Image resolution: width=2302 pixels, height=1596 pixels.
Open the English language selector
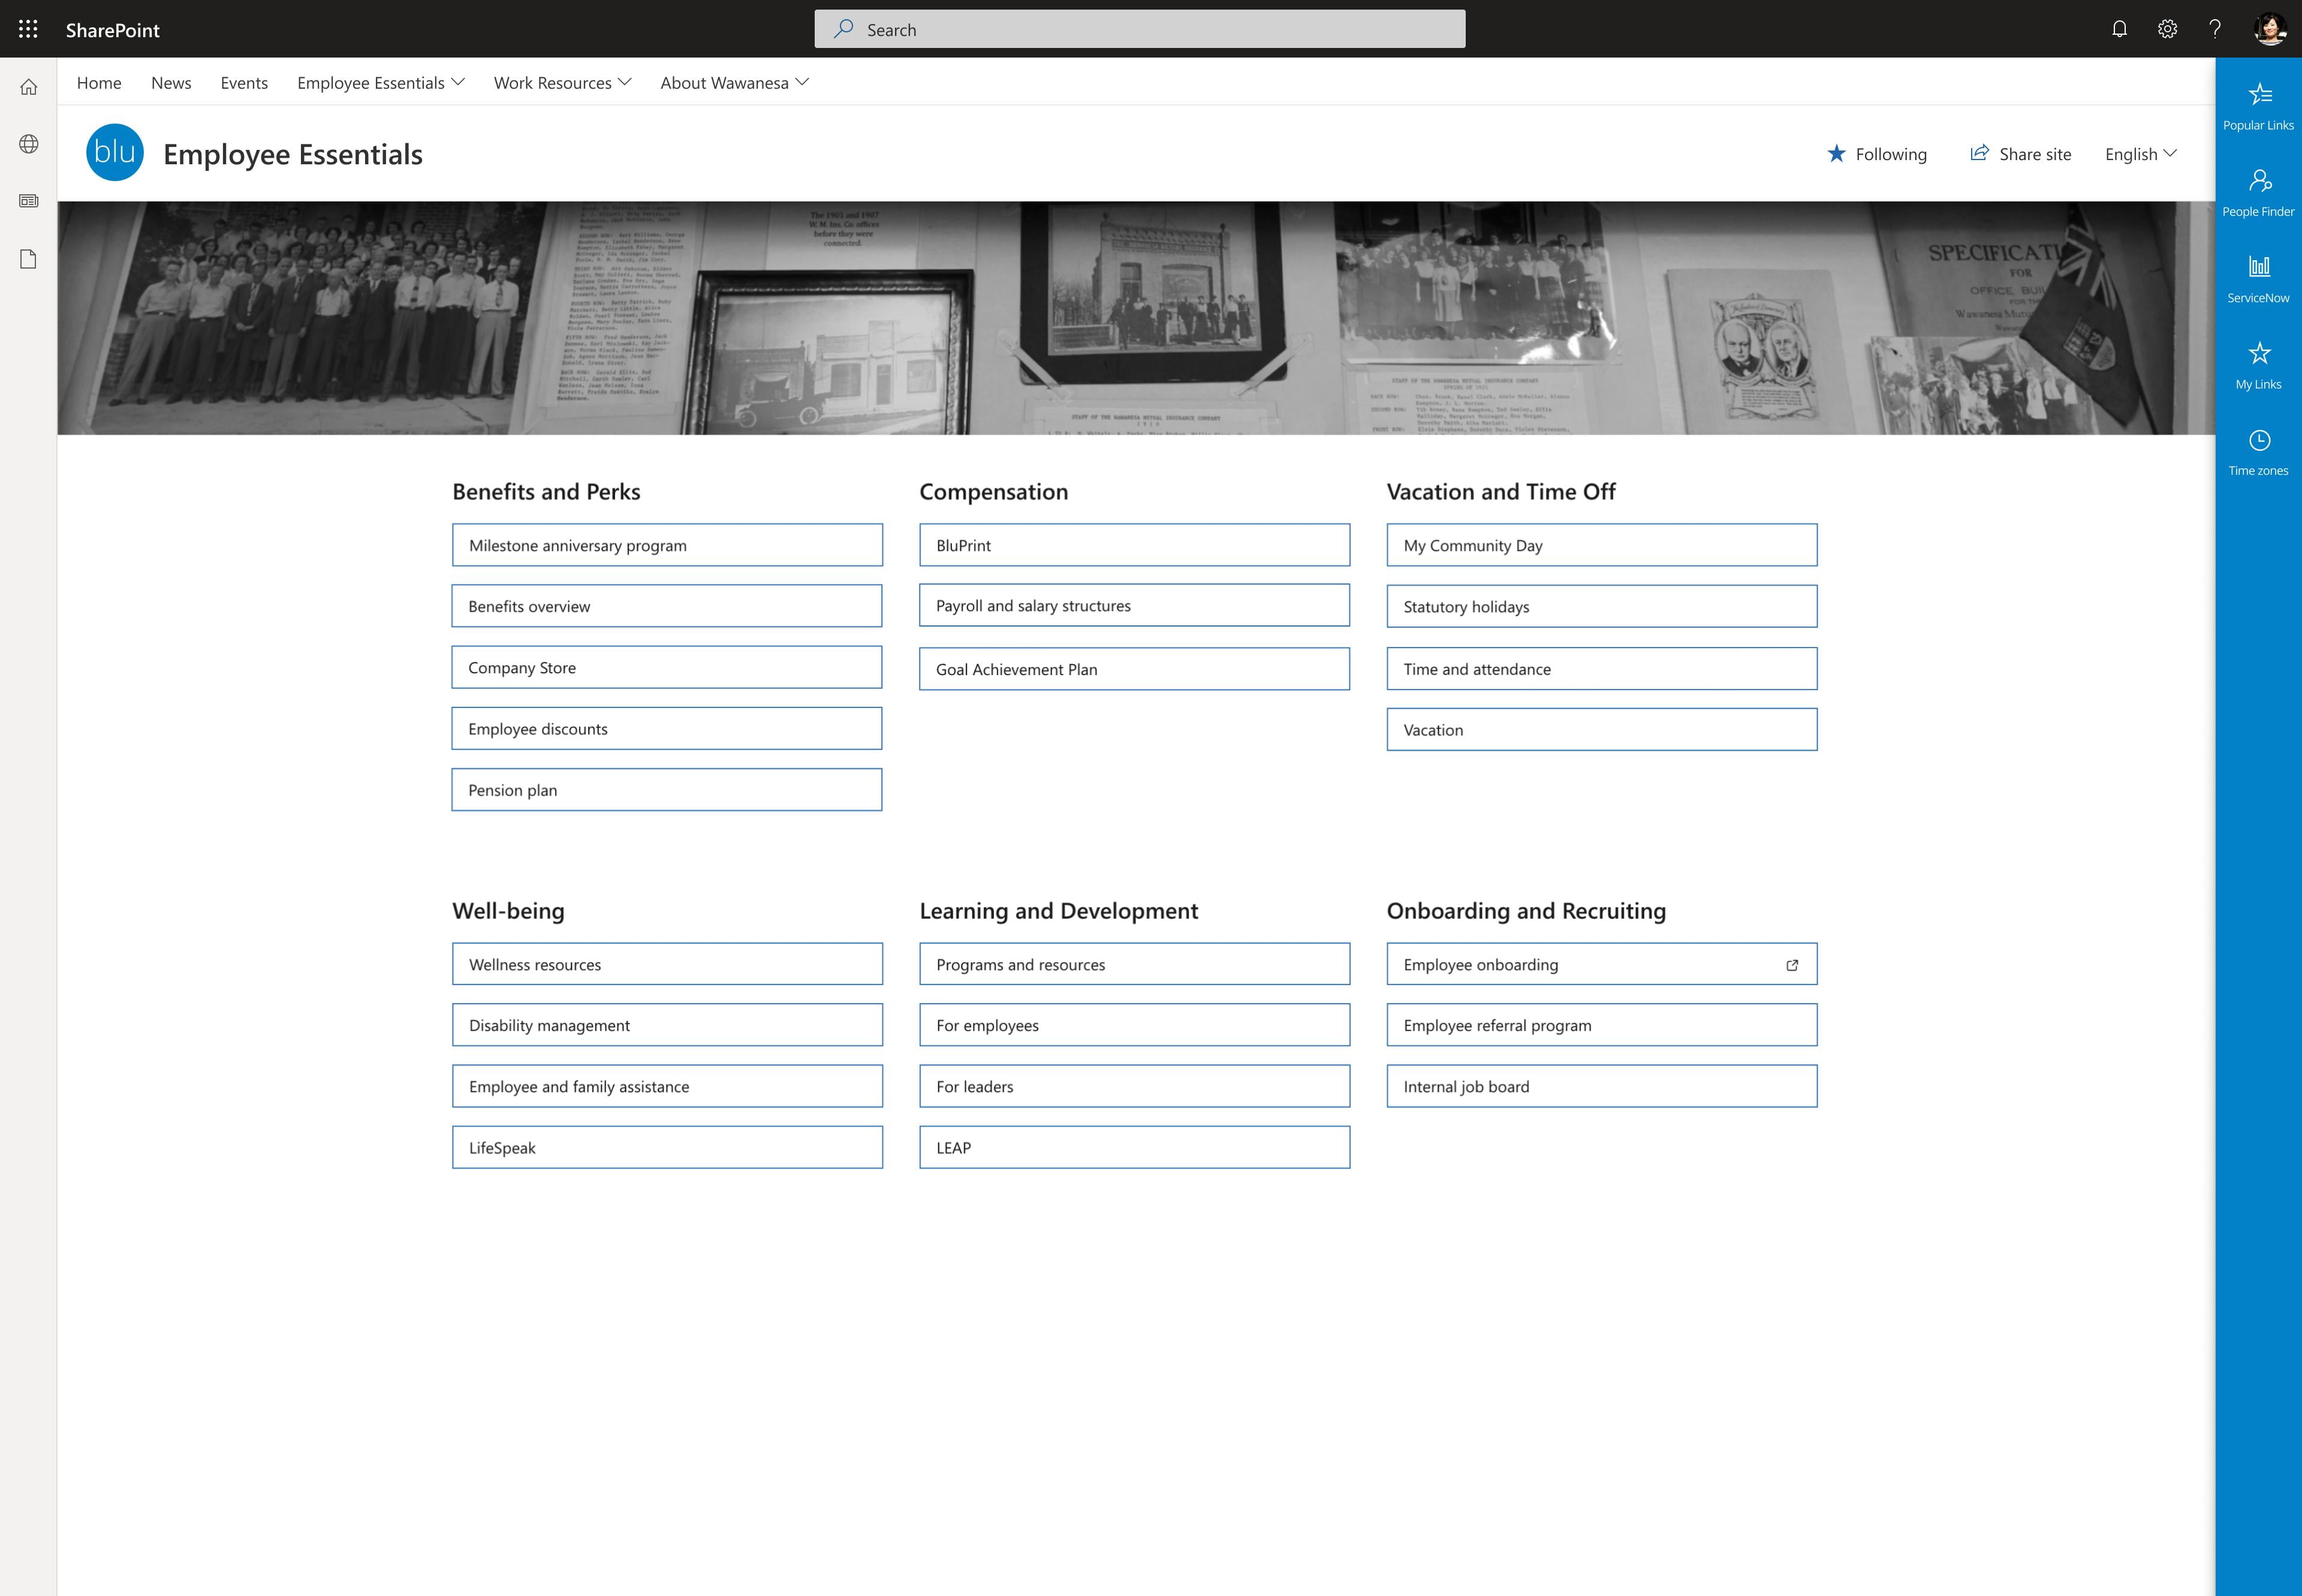pos(2139,154)
